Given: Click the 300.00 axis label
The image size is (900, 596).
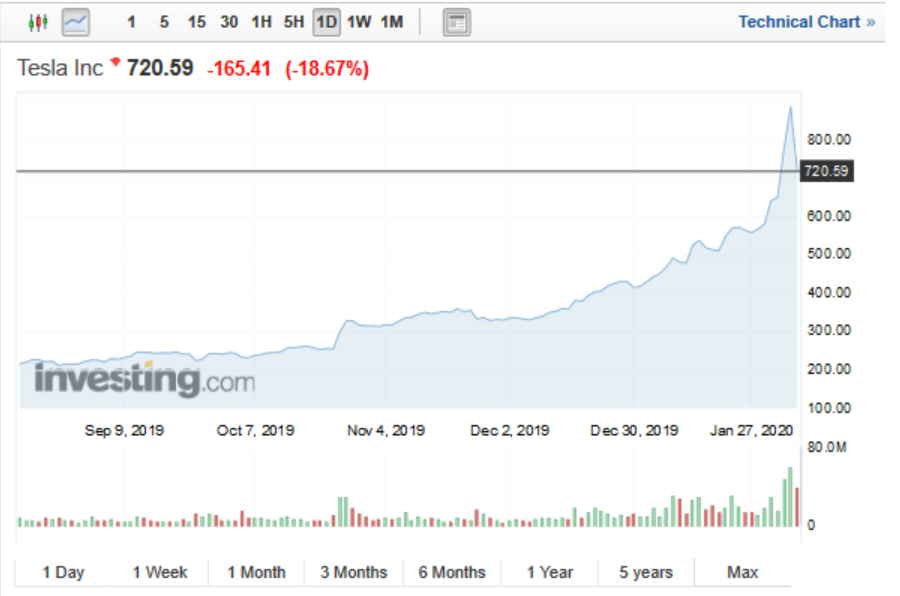Looking at the screenshot, I should coord(829,330).
